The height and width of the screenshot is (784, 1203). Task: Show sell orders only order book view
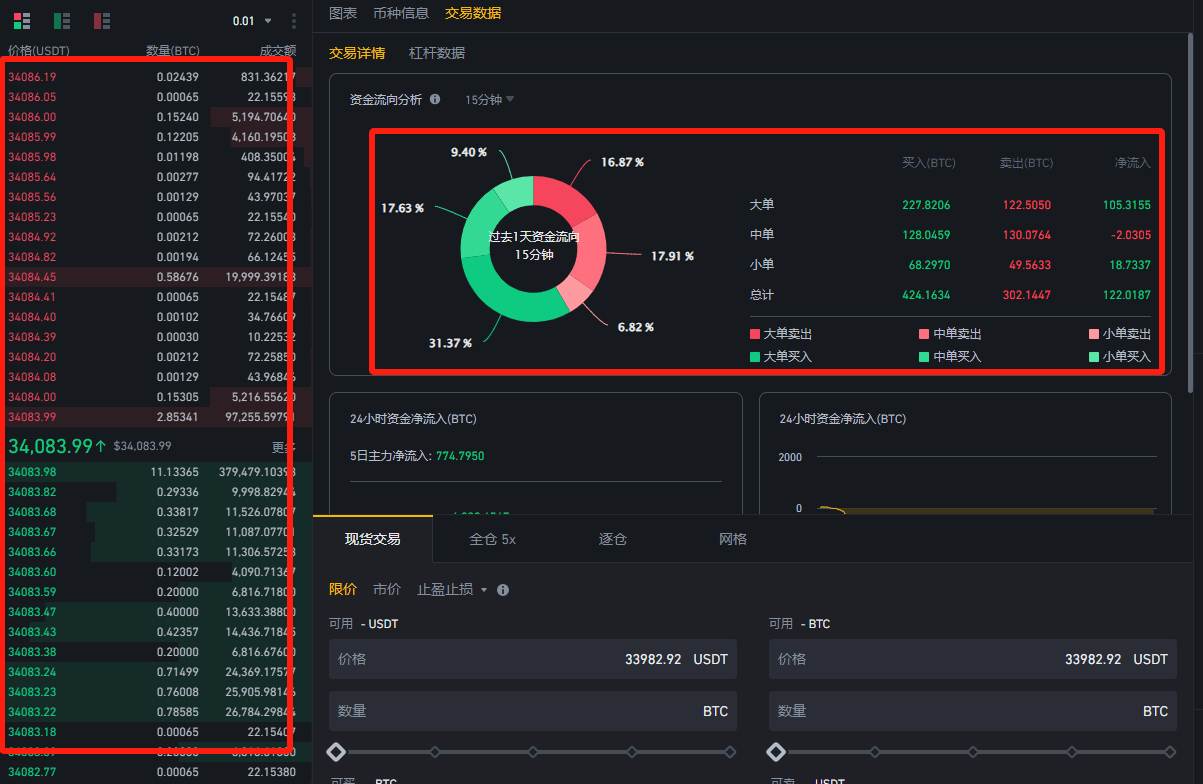point(101,21)
